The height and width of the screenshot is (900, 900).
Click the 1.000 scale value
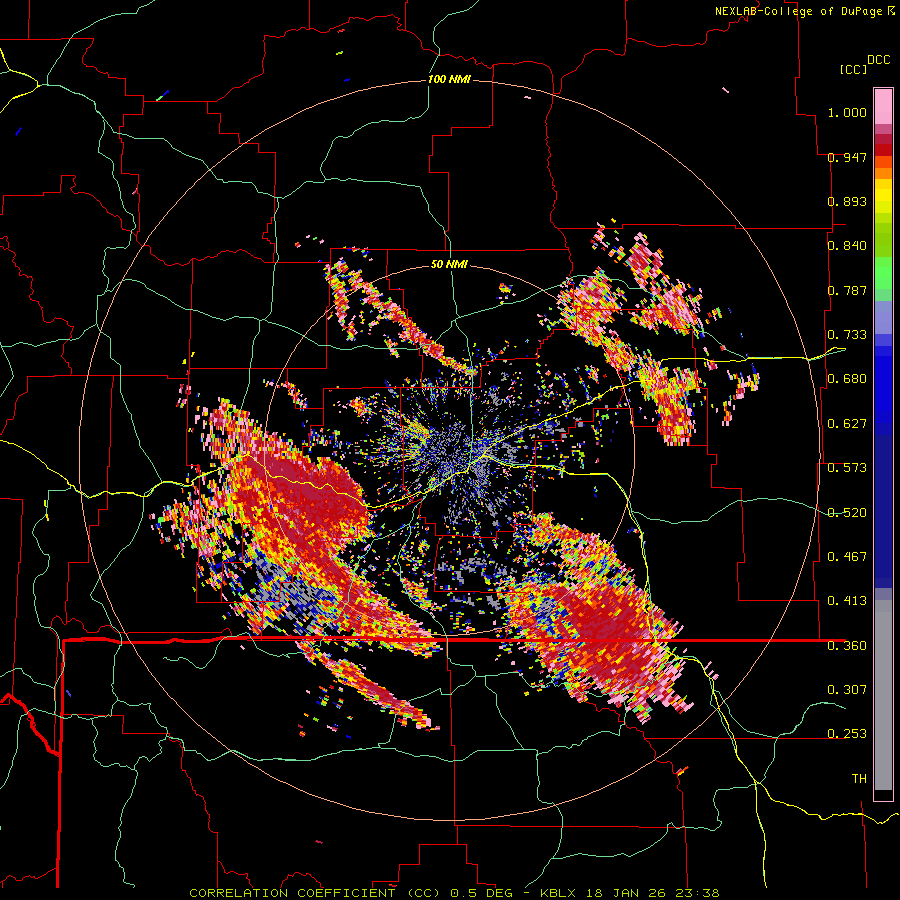(847, 112)
